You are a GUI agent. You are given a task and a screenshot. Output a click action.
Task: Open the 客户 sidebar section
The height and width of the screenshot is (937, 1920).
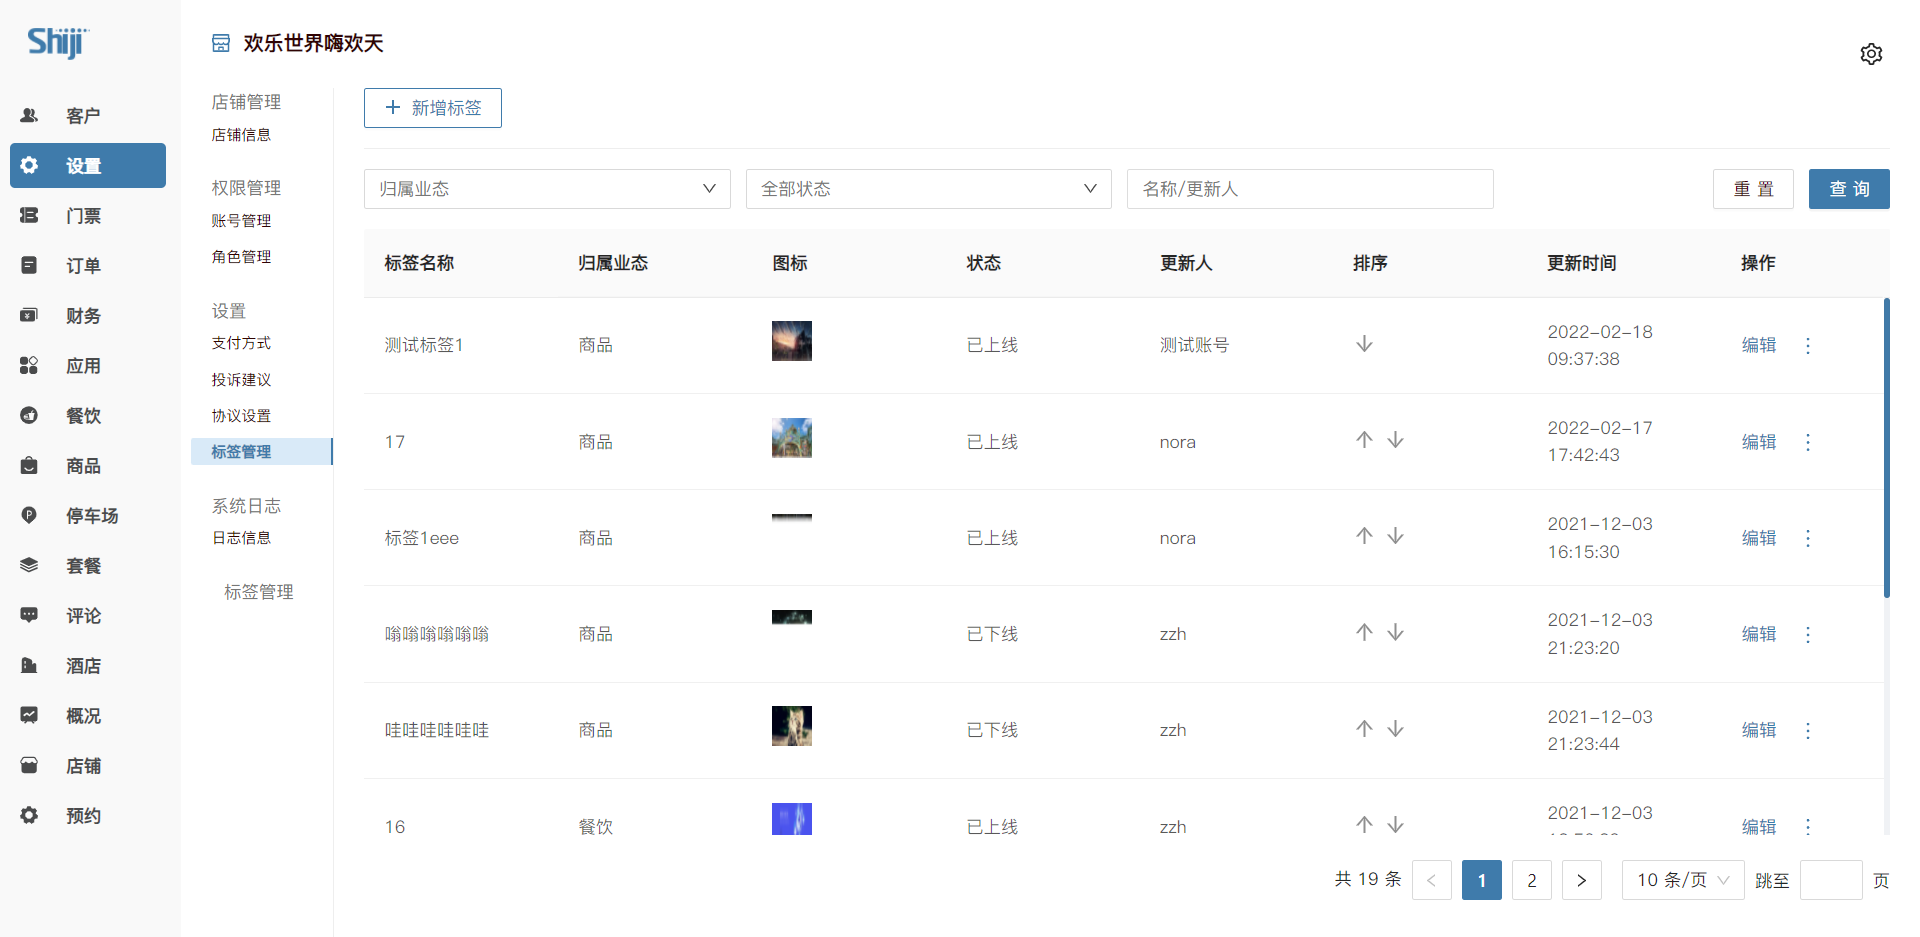tap(88, 116)
